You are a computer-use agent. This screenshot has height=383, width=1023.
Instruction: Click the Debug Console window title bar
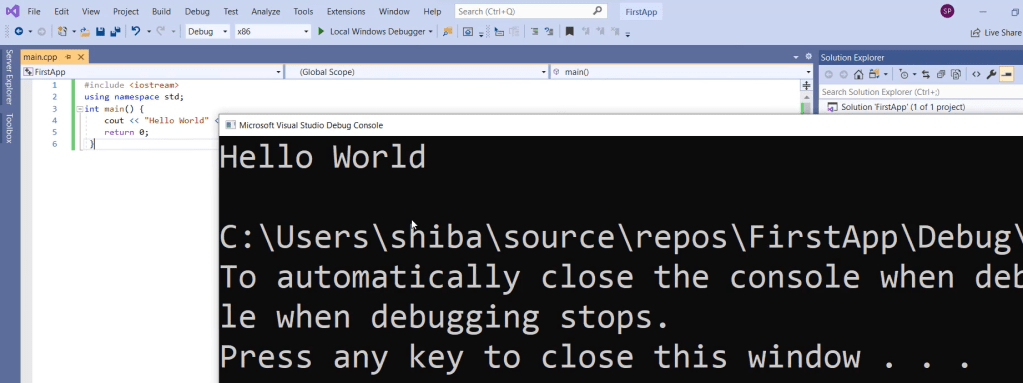point(620,125)
